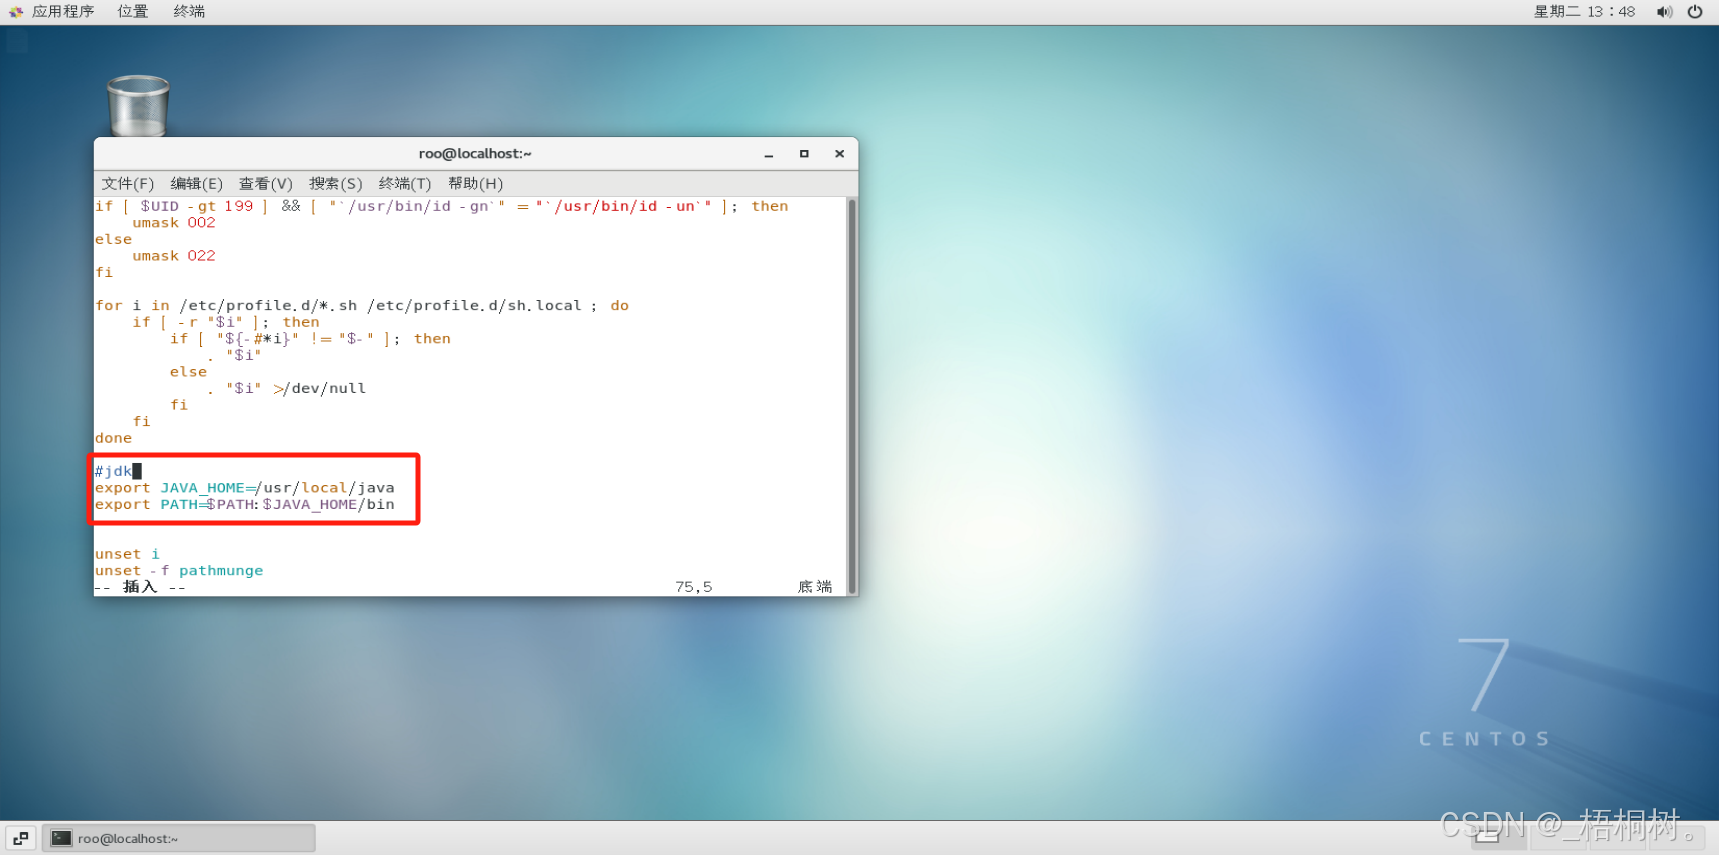The image size is (1719, 855).
Task: Click the roo@localhost taskbar button
Action: (x=179, y=838)
